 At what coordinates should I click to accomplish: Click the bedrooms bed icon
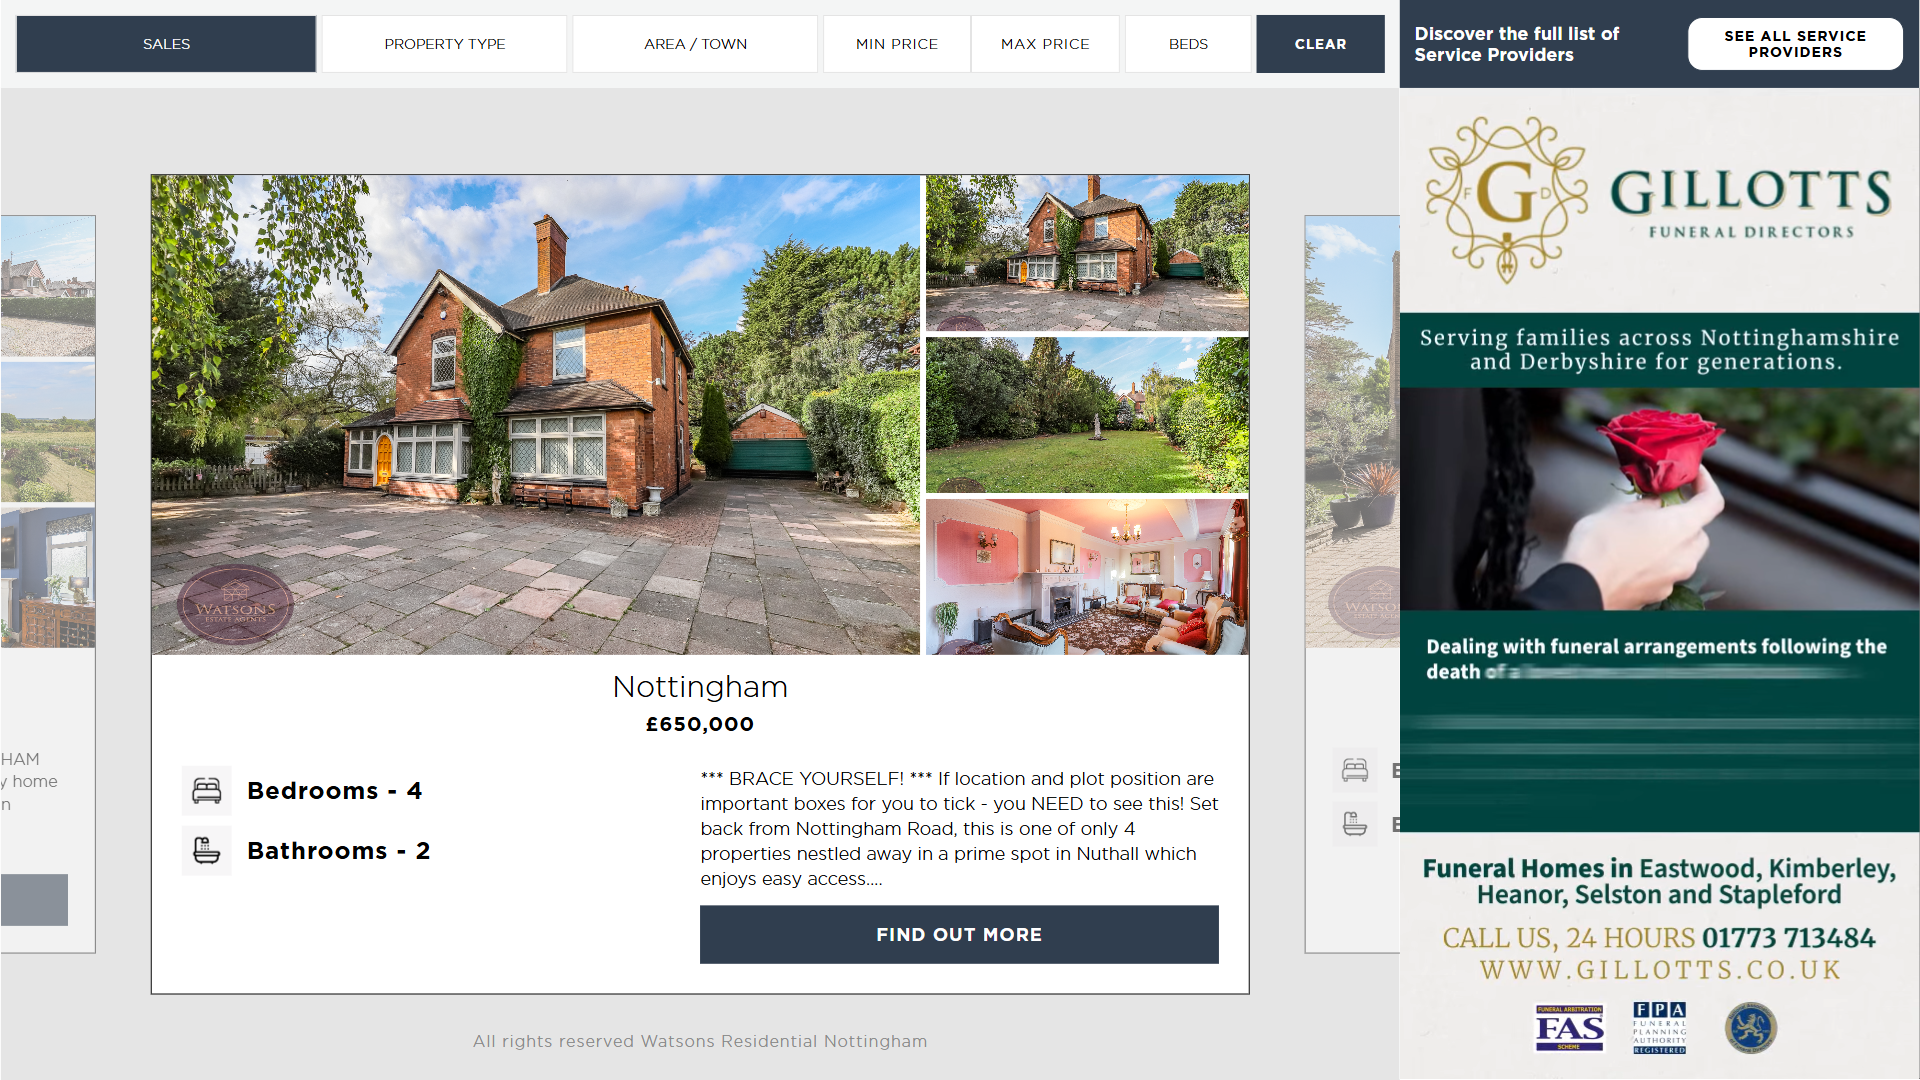pos(207,791)
